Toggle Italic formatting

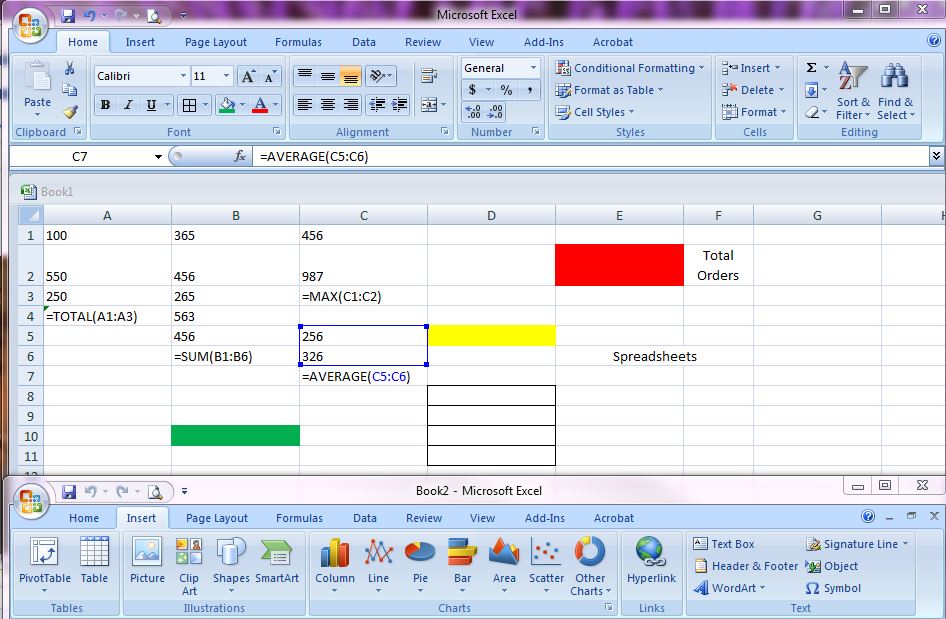pos(128,105)
